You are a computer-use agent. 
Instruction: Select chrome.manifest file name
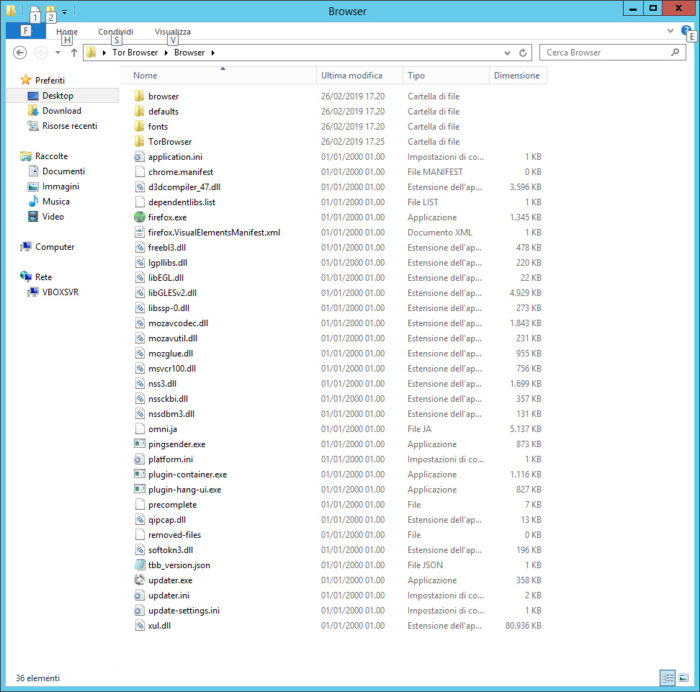(181, 172)
